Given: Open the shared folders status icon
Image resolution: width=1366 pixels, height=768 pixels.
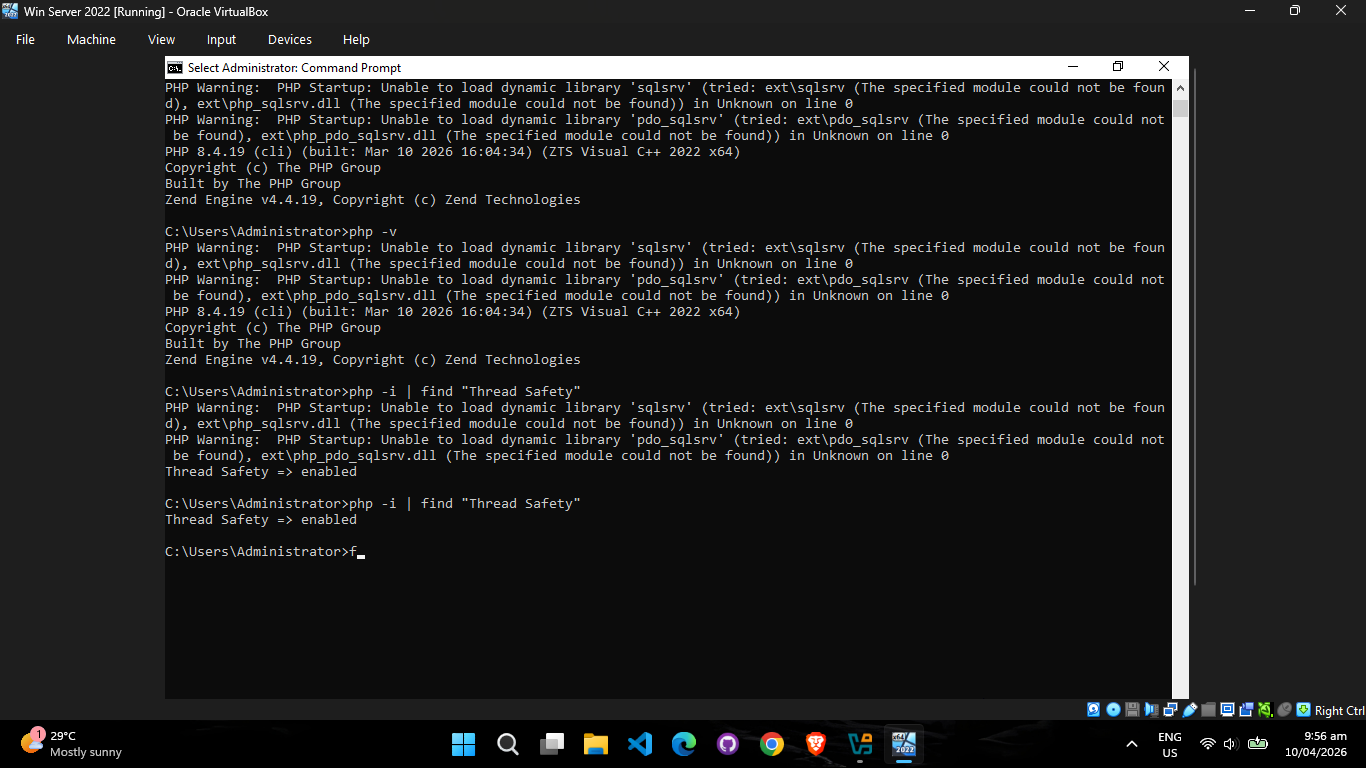Looking at the screenshot, I should tap(1208, 710).
